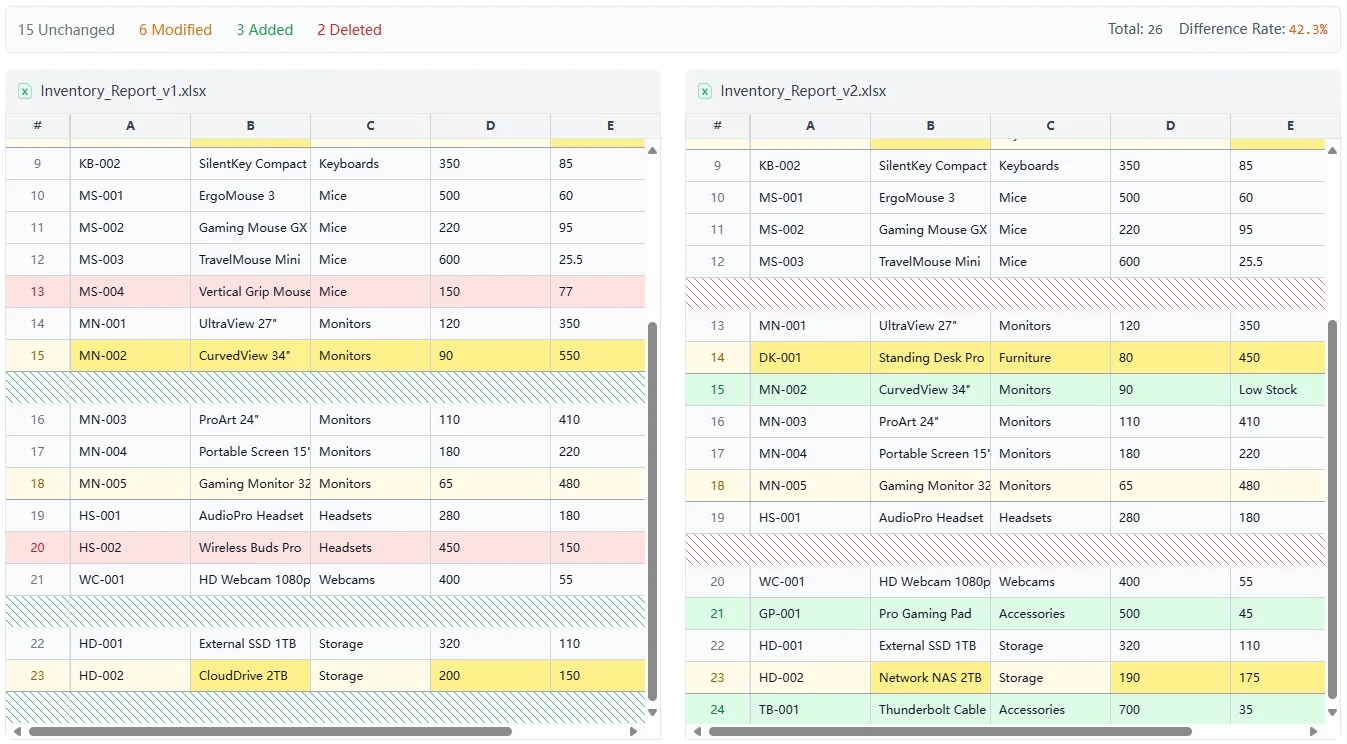Select column header '#' in left panel

[x=37, y=126]
